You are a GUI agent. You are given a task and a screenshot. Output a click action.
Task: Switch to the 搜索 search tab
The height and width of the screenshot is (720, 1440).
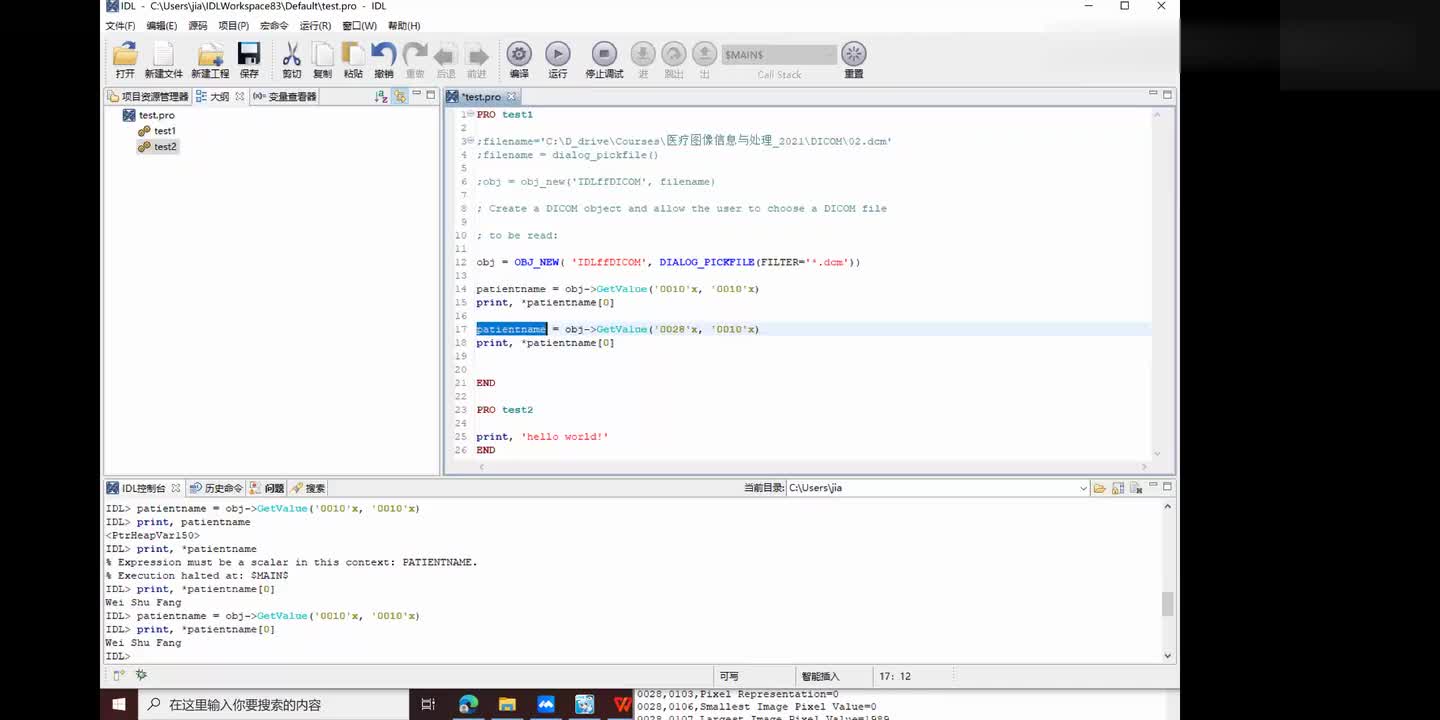[308, 488]
